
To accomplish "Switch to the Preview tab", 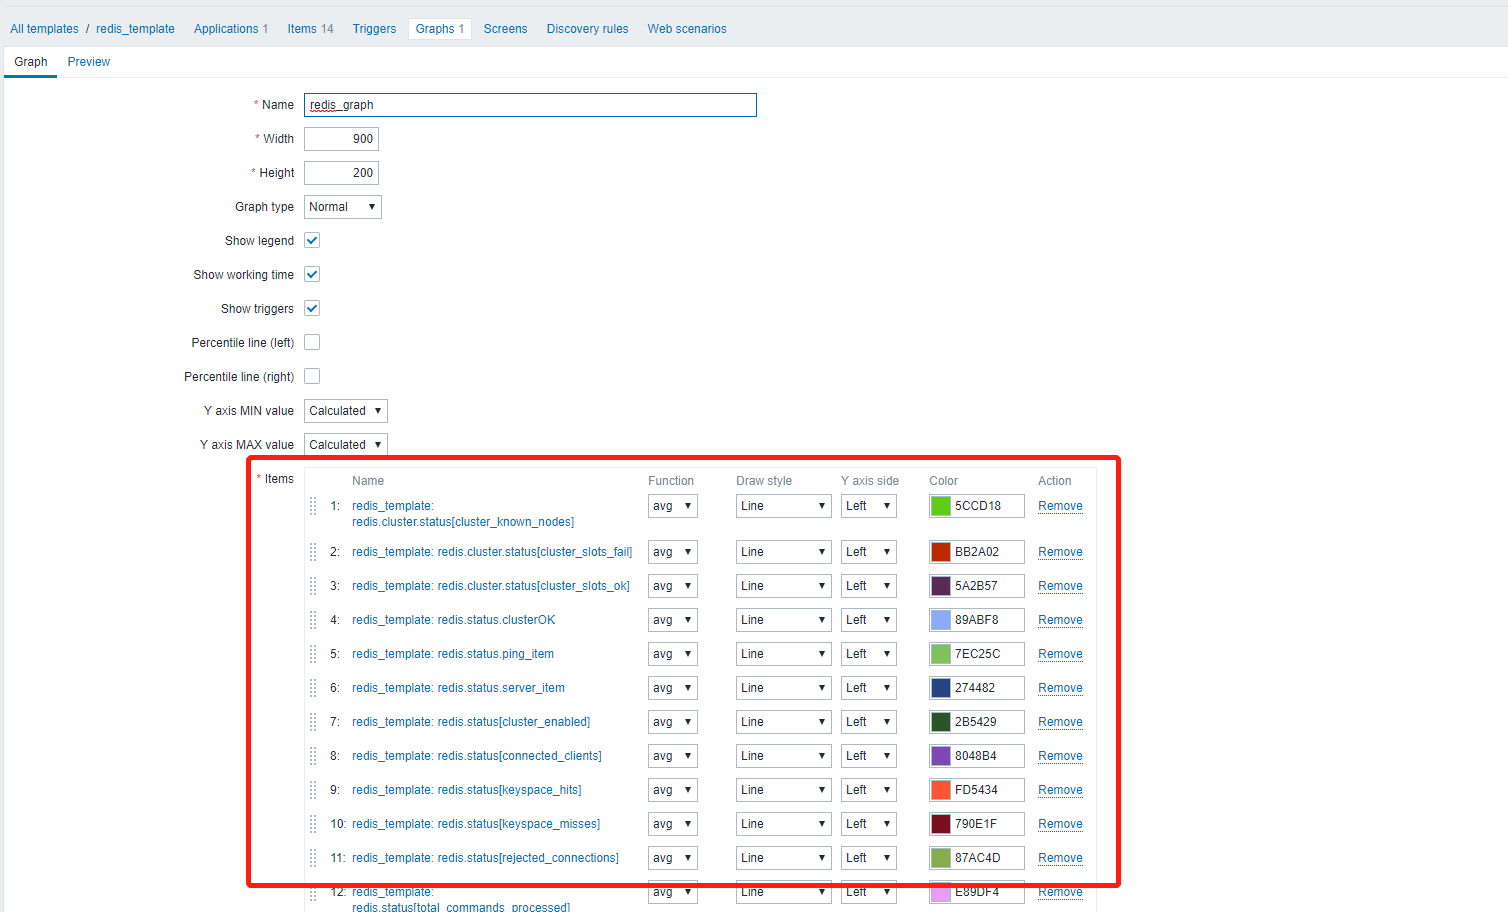I will click(89, 62).
